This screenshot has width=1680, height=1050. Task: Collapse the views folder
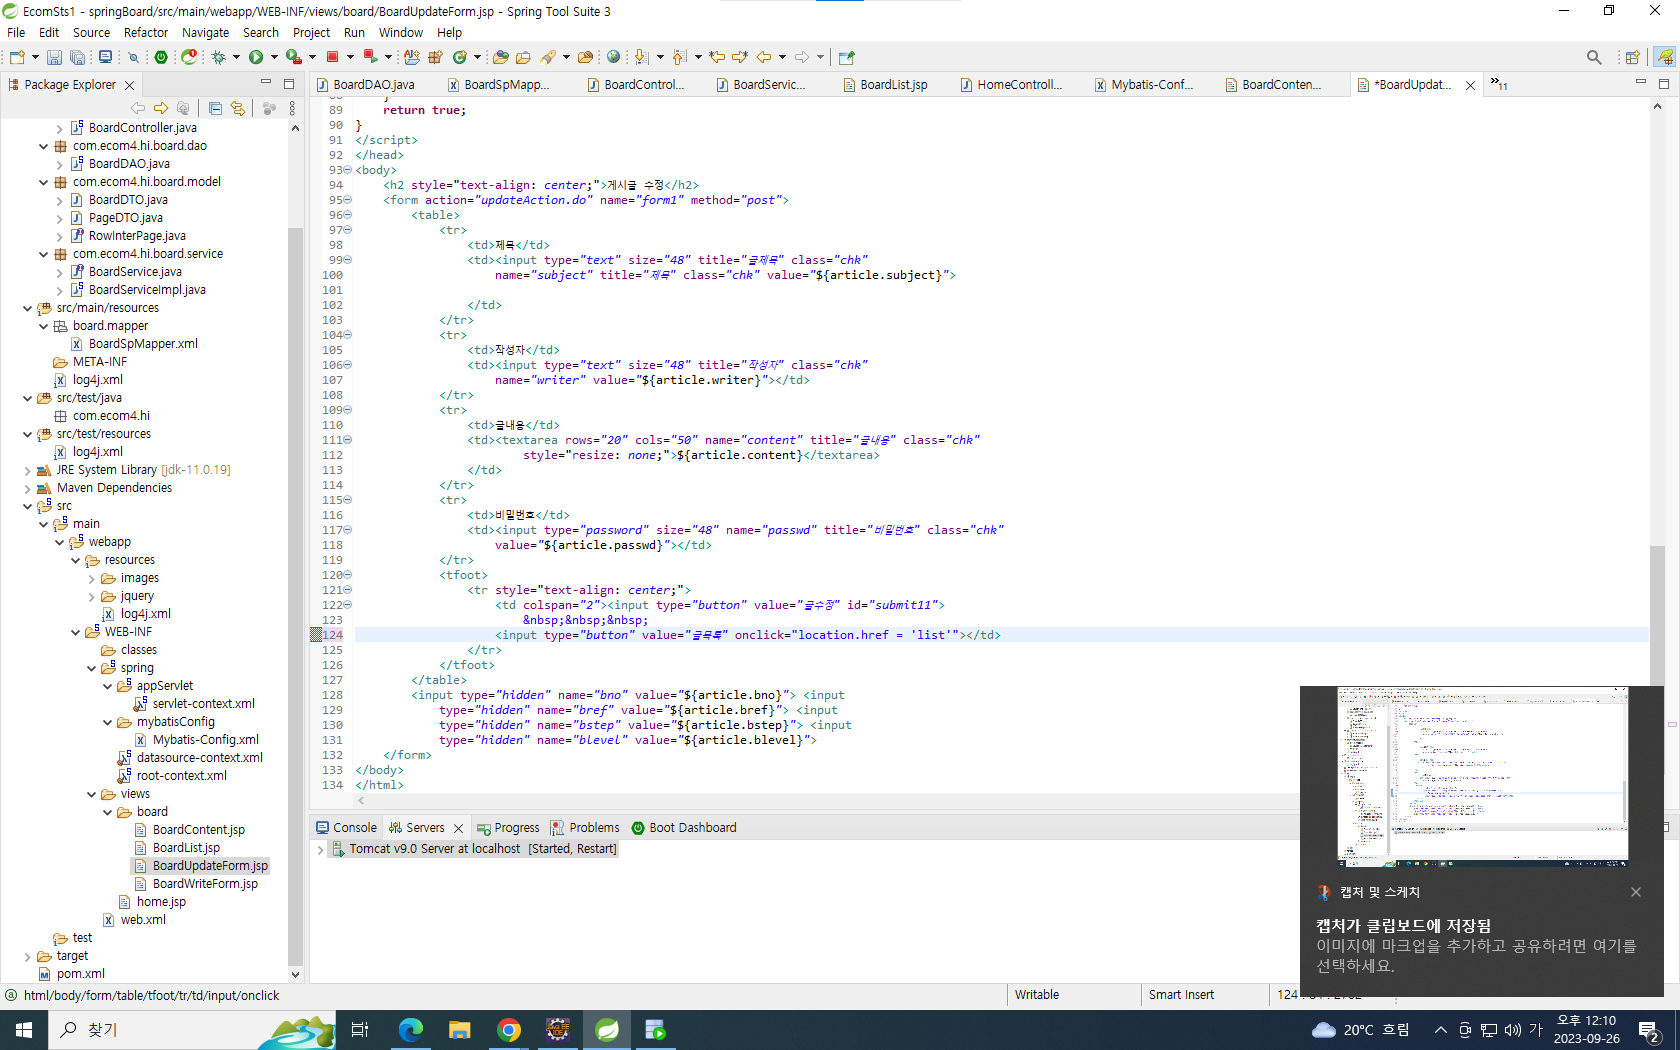(91, 794)
